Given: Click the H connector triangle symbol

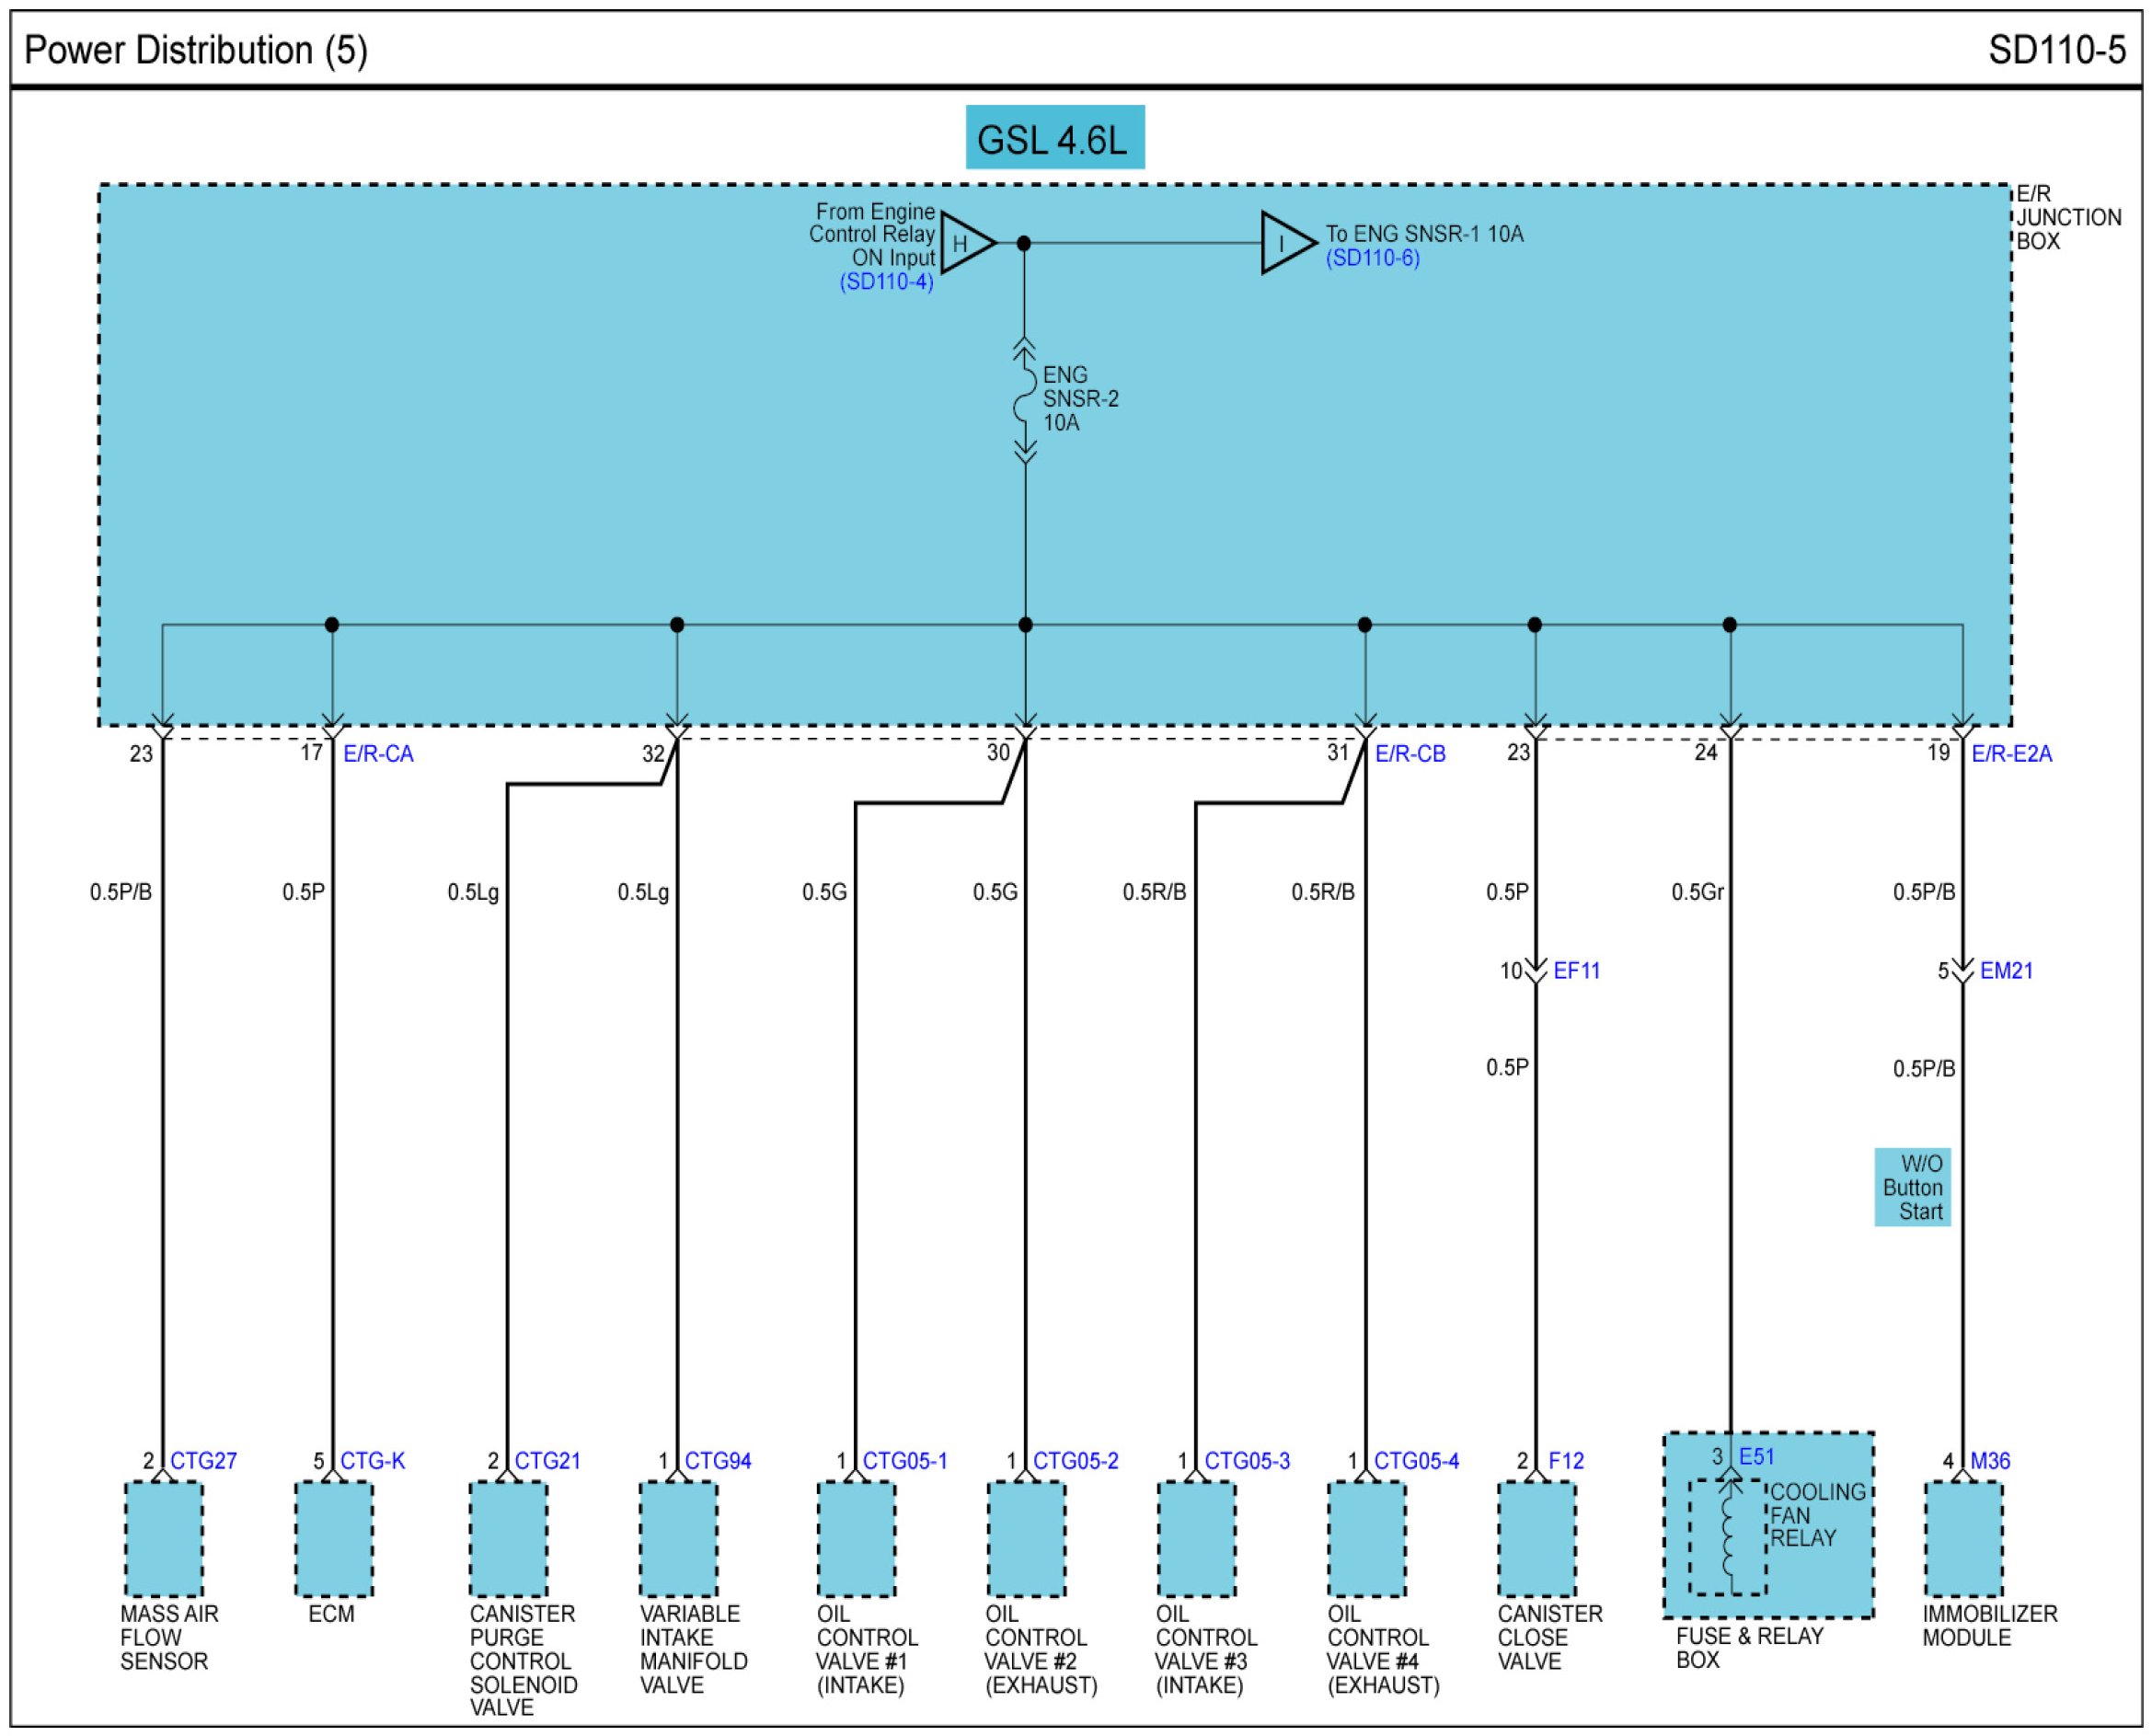Looking at the screenshot, I should coord(963,243).
